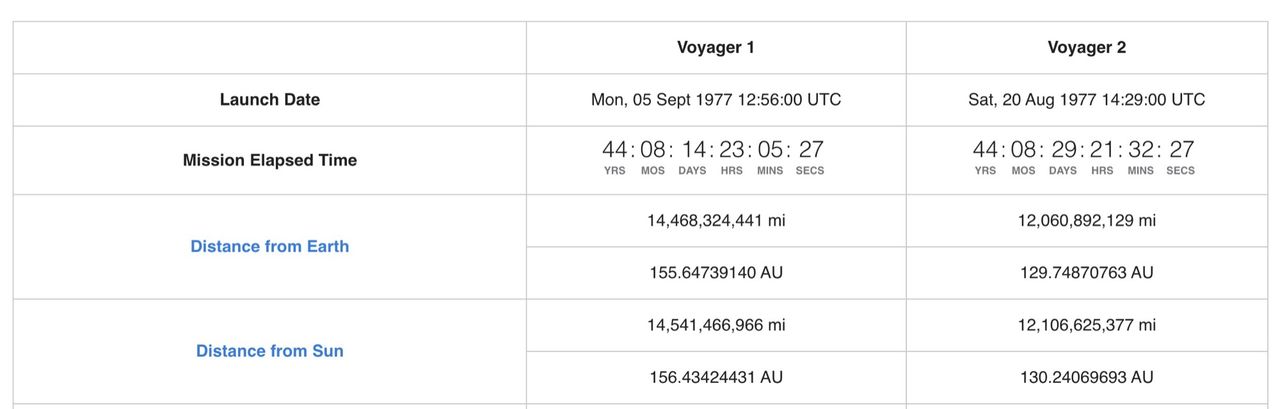1280x409 pixels.
Task: Click Voyager 2's launch date, 20 Aug 1977
Action: 1087,100
